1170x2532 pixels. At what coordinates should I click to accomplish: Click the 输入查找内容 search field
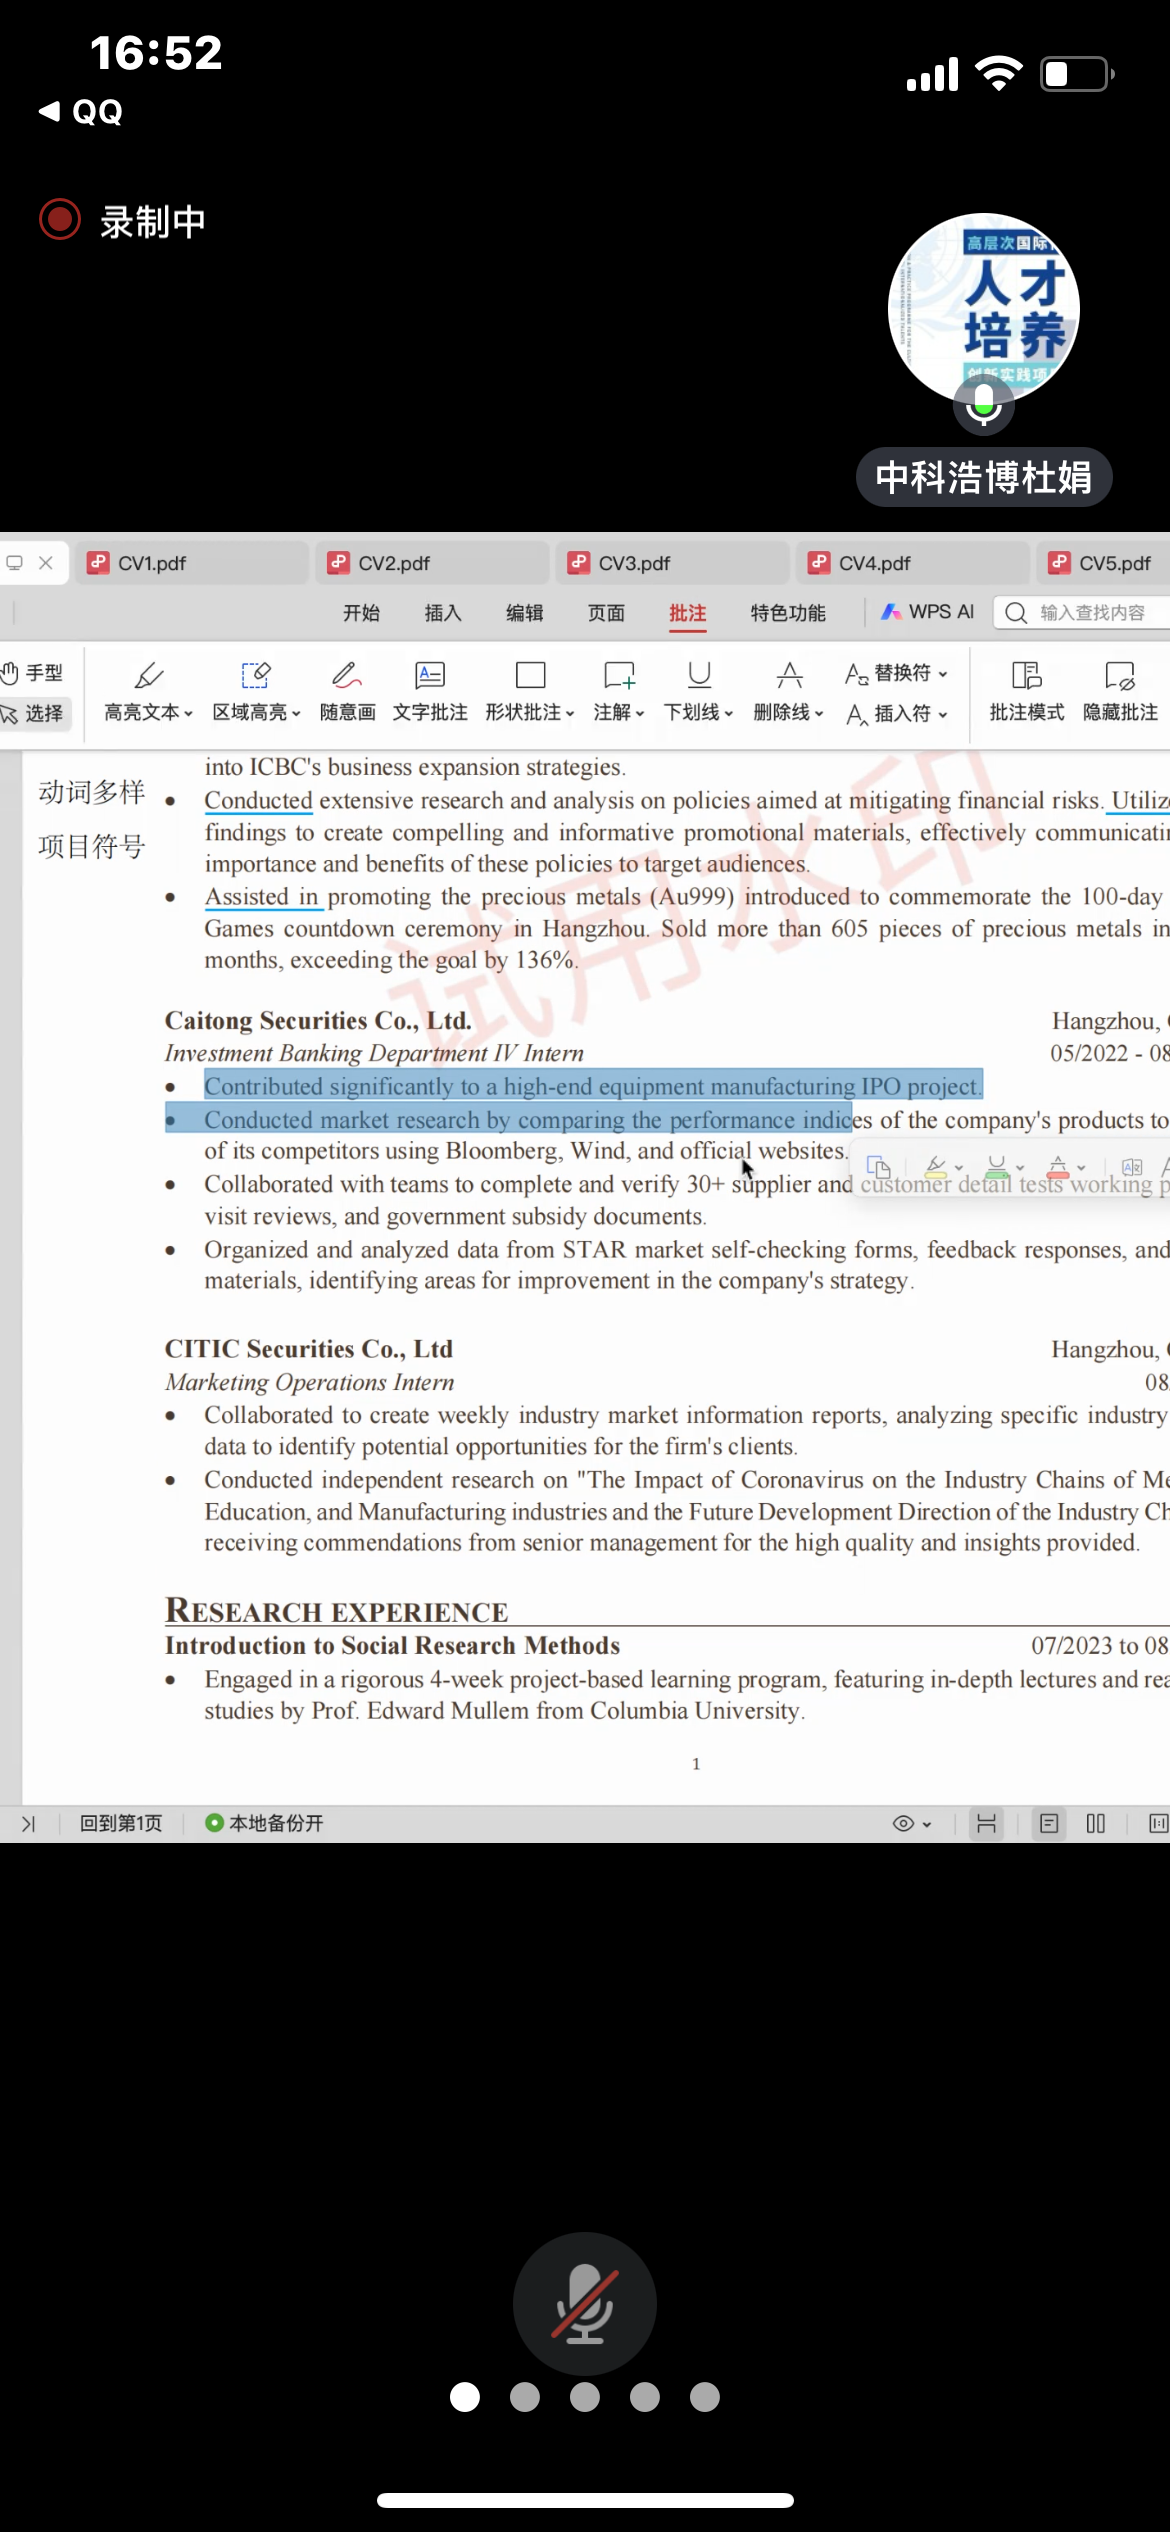(1083, 612)
